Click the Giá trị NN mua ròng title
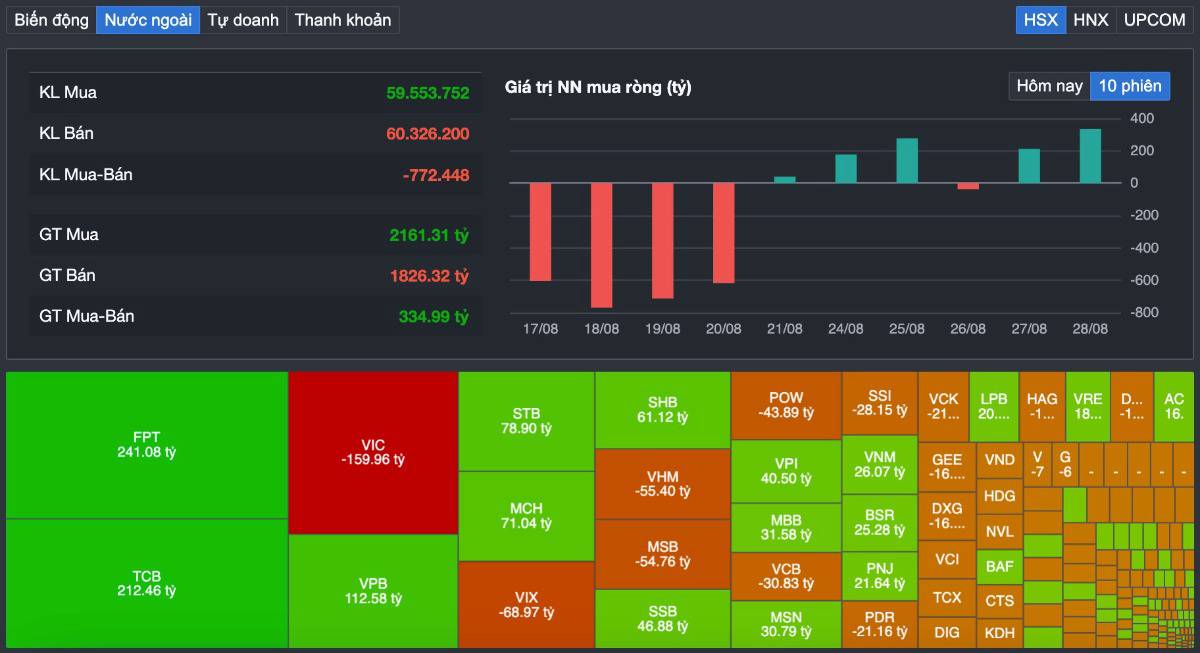The width and height of the screenshot is (1200, 653). point(598,88)
